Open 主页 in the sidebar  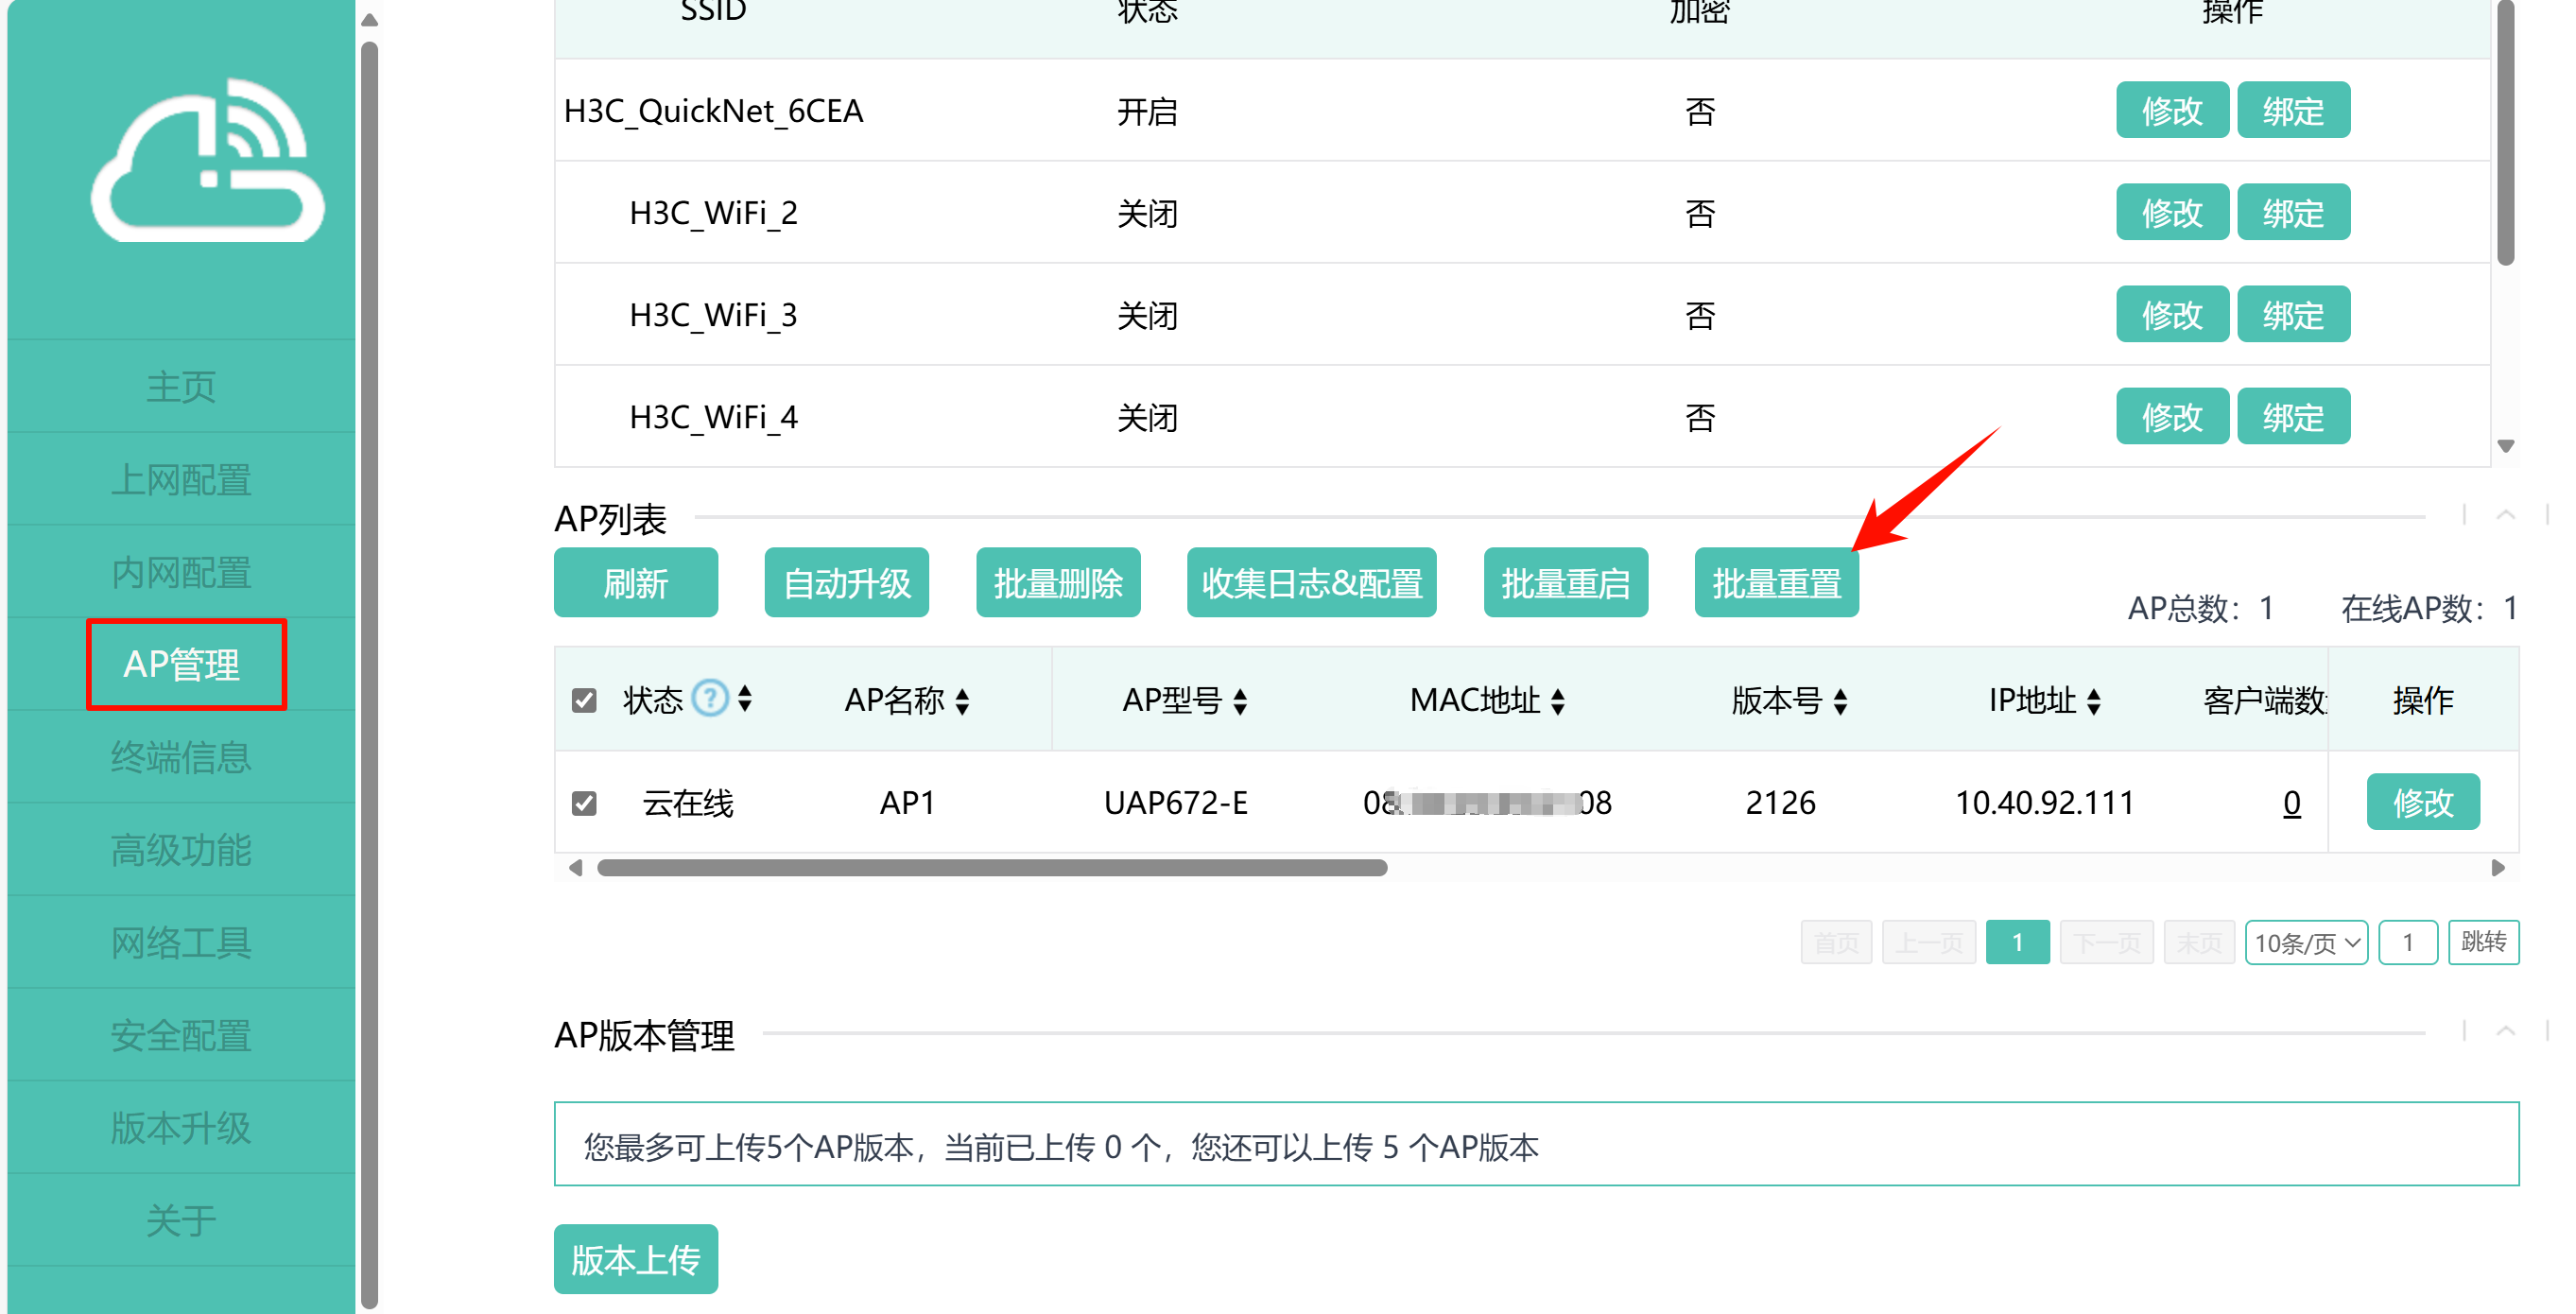pos(181,386)
